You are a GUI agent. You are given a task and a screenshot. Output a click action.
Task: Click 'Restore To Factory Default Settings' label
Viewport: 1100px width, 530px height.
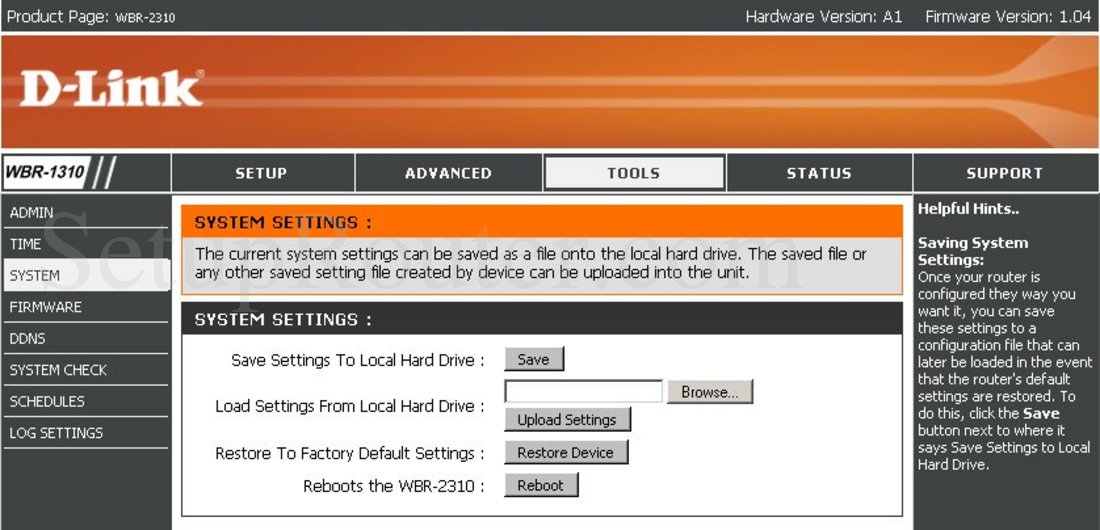[350, 453]
